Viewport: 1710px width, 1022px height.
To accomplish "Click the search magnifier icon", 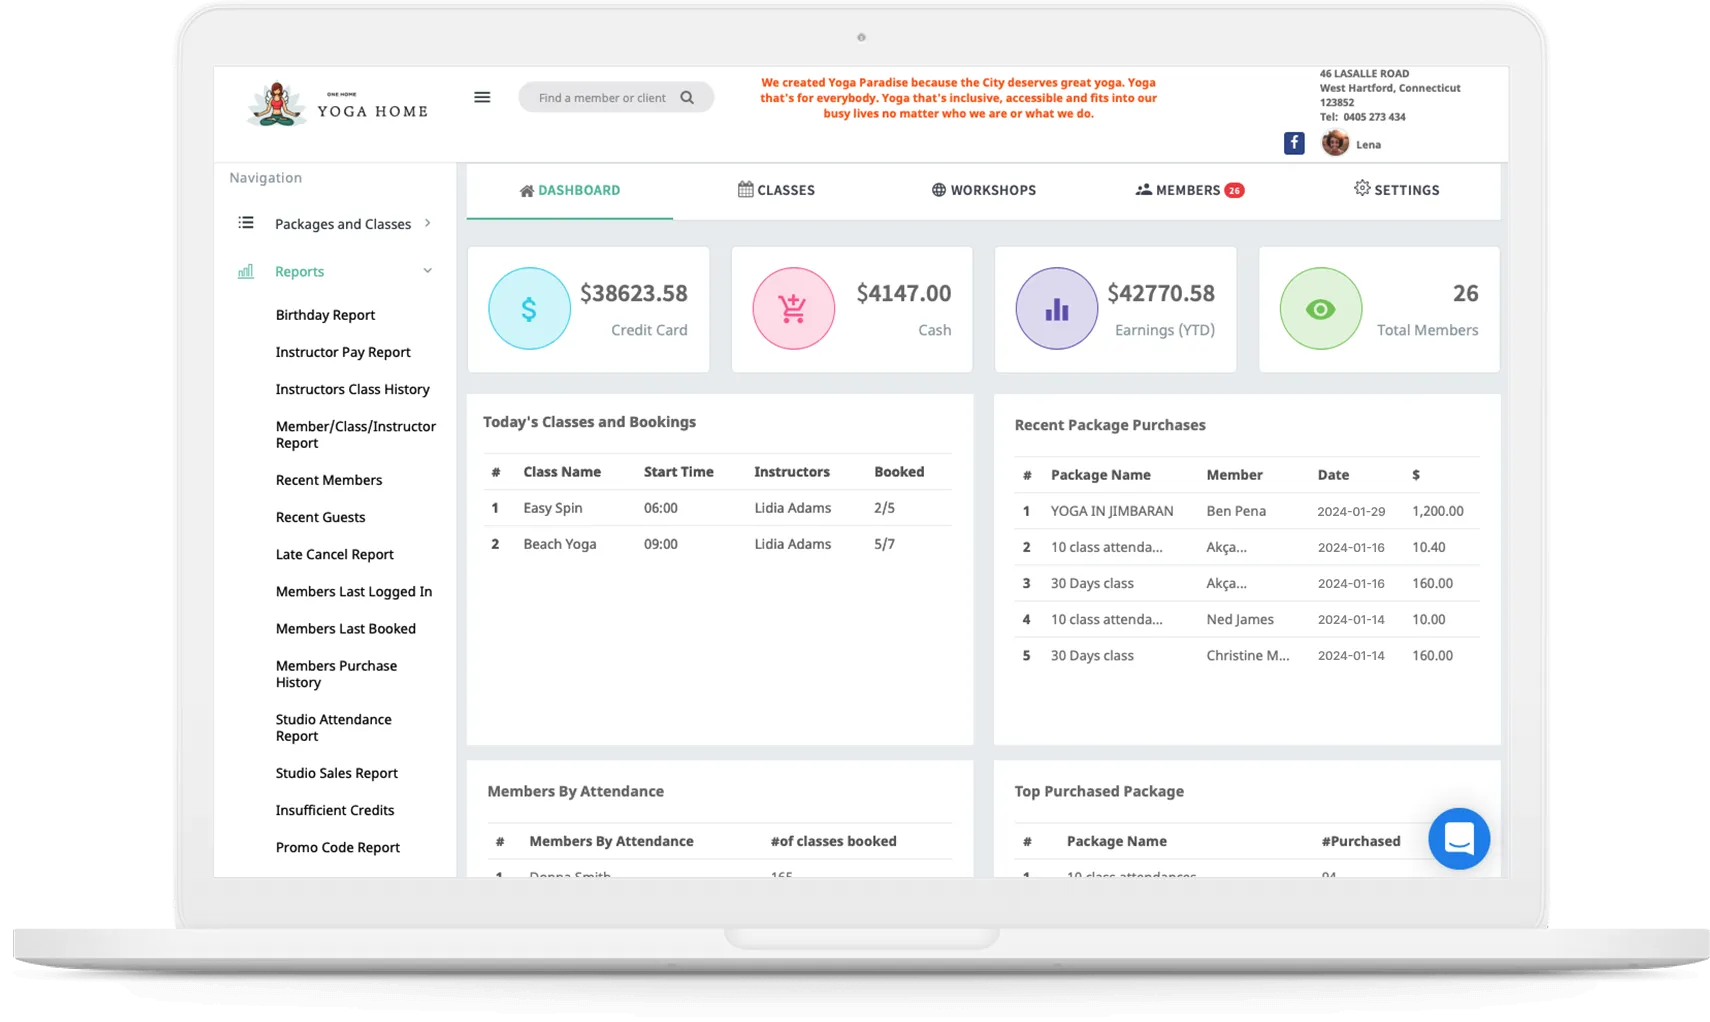I will (687, 97).
